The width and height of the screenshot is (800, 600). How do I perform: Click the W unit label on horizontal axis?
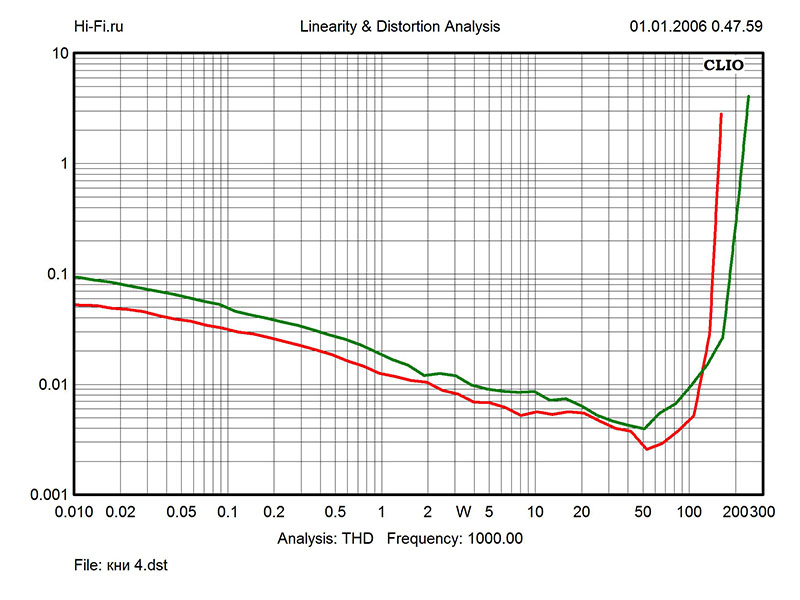pyautogui.click(x=464, y=512)
